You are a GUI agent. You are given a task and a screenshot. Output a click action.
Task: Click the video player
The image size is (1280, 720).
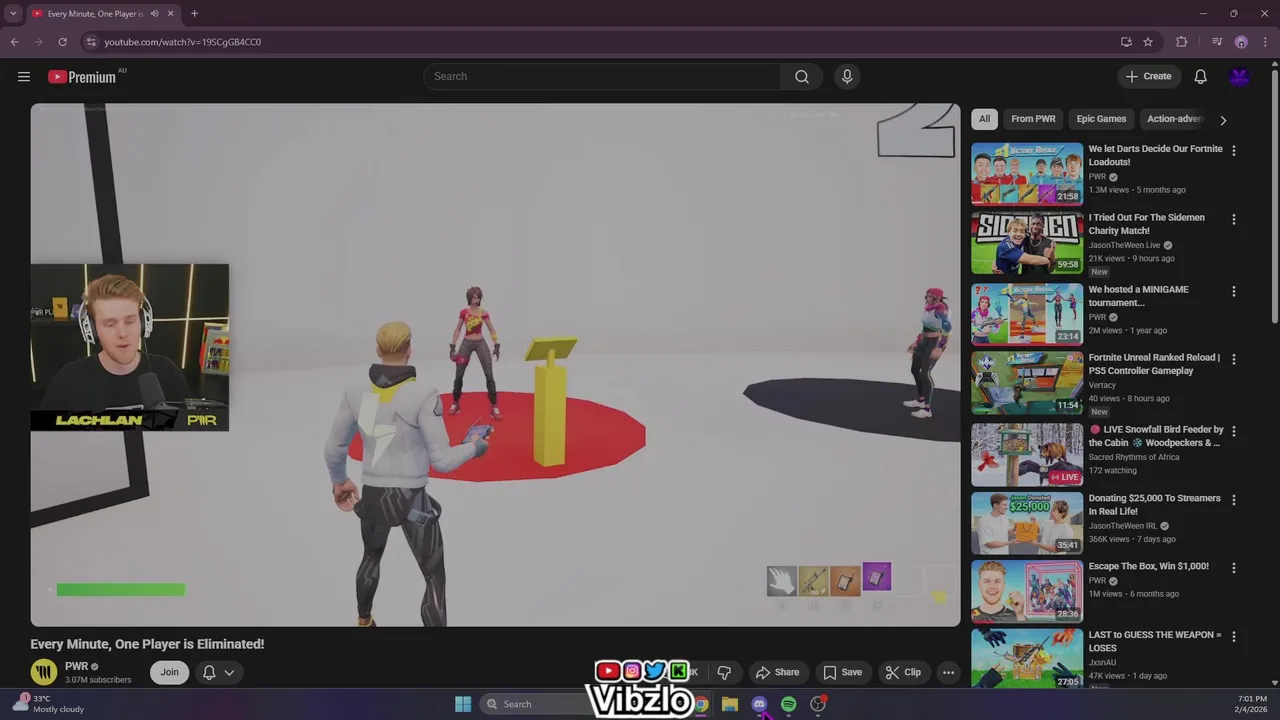[495, 365]
